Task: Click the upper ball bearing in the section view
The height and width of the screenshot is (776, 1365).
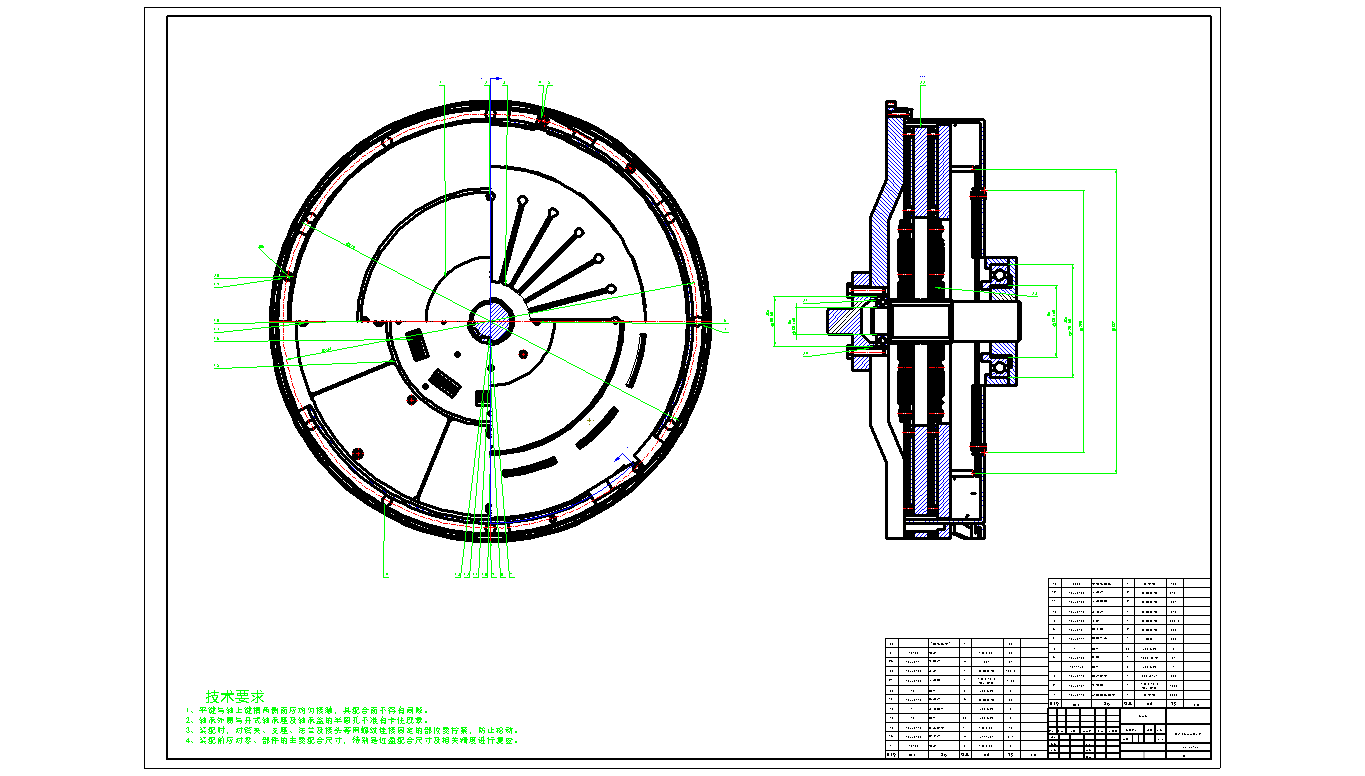Action: [x=1000, y=275]
